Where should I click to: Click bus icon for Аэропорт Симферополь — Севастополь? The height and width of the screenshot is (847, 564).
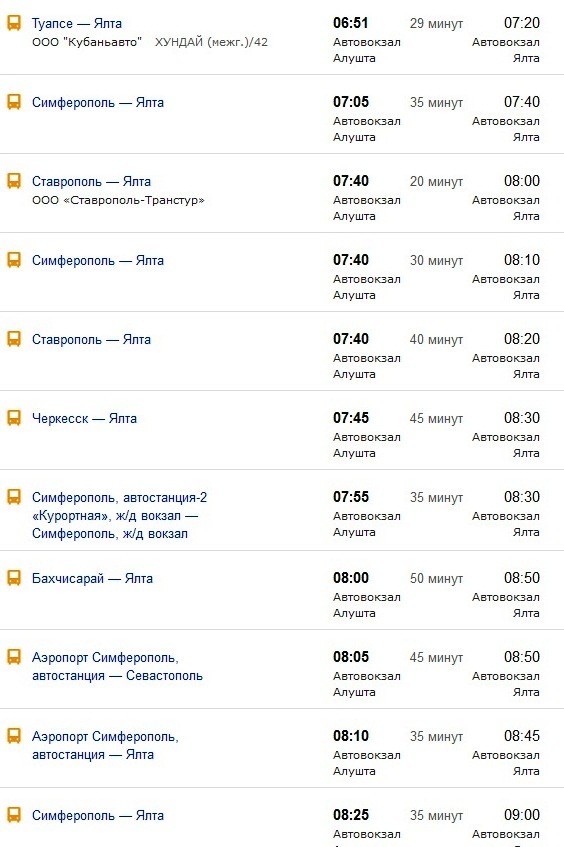click(x=14, y=657)
